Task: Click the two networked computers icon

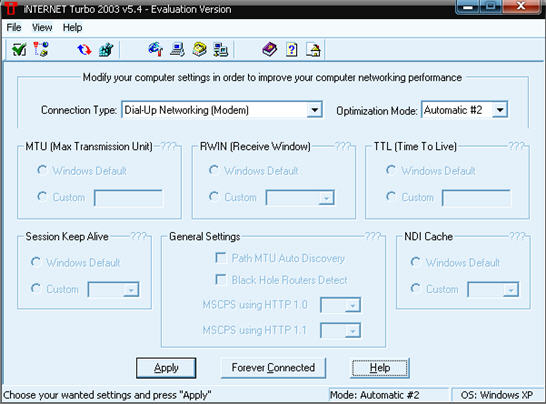Action: pos(221,49)
